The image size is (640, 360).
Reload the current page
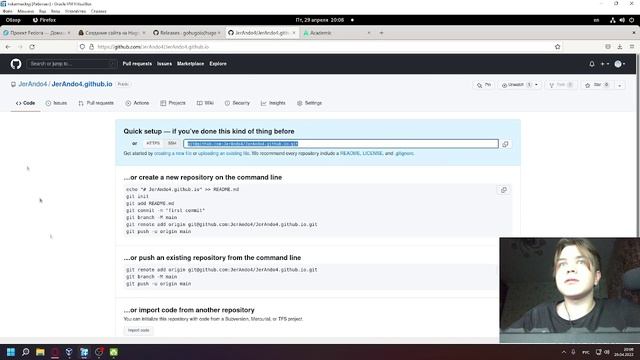pos(32,47)
